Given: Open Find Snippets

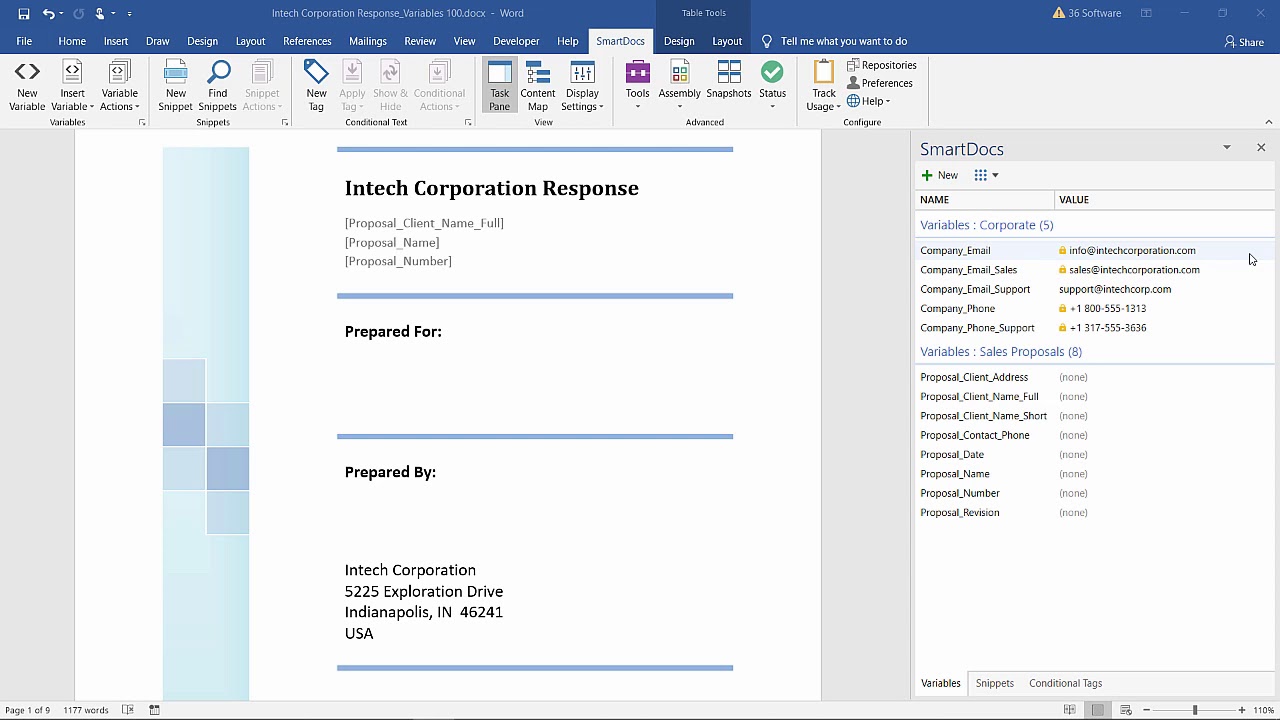Looking at the screenshot, I should coord(217,86).
